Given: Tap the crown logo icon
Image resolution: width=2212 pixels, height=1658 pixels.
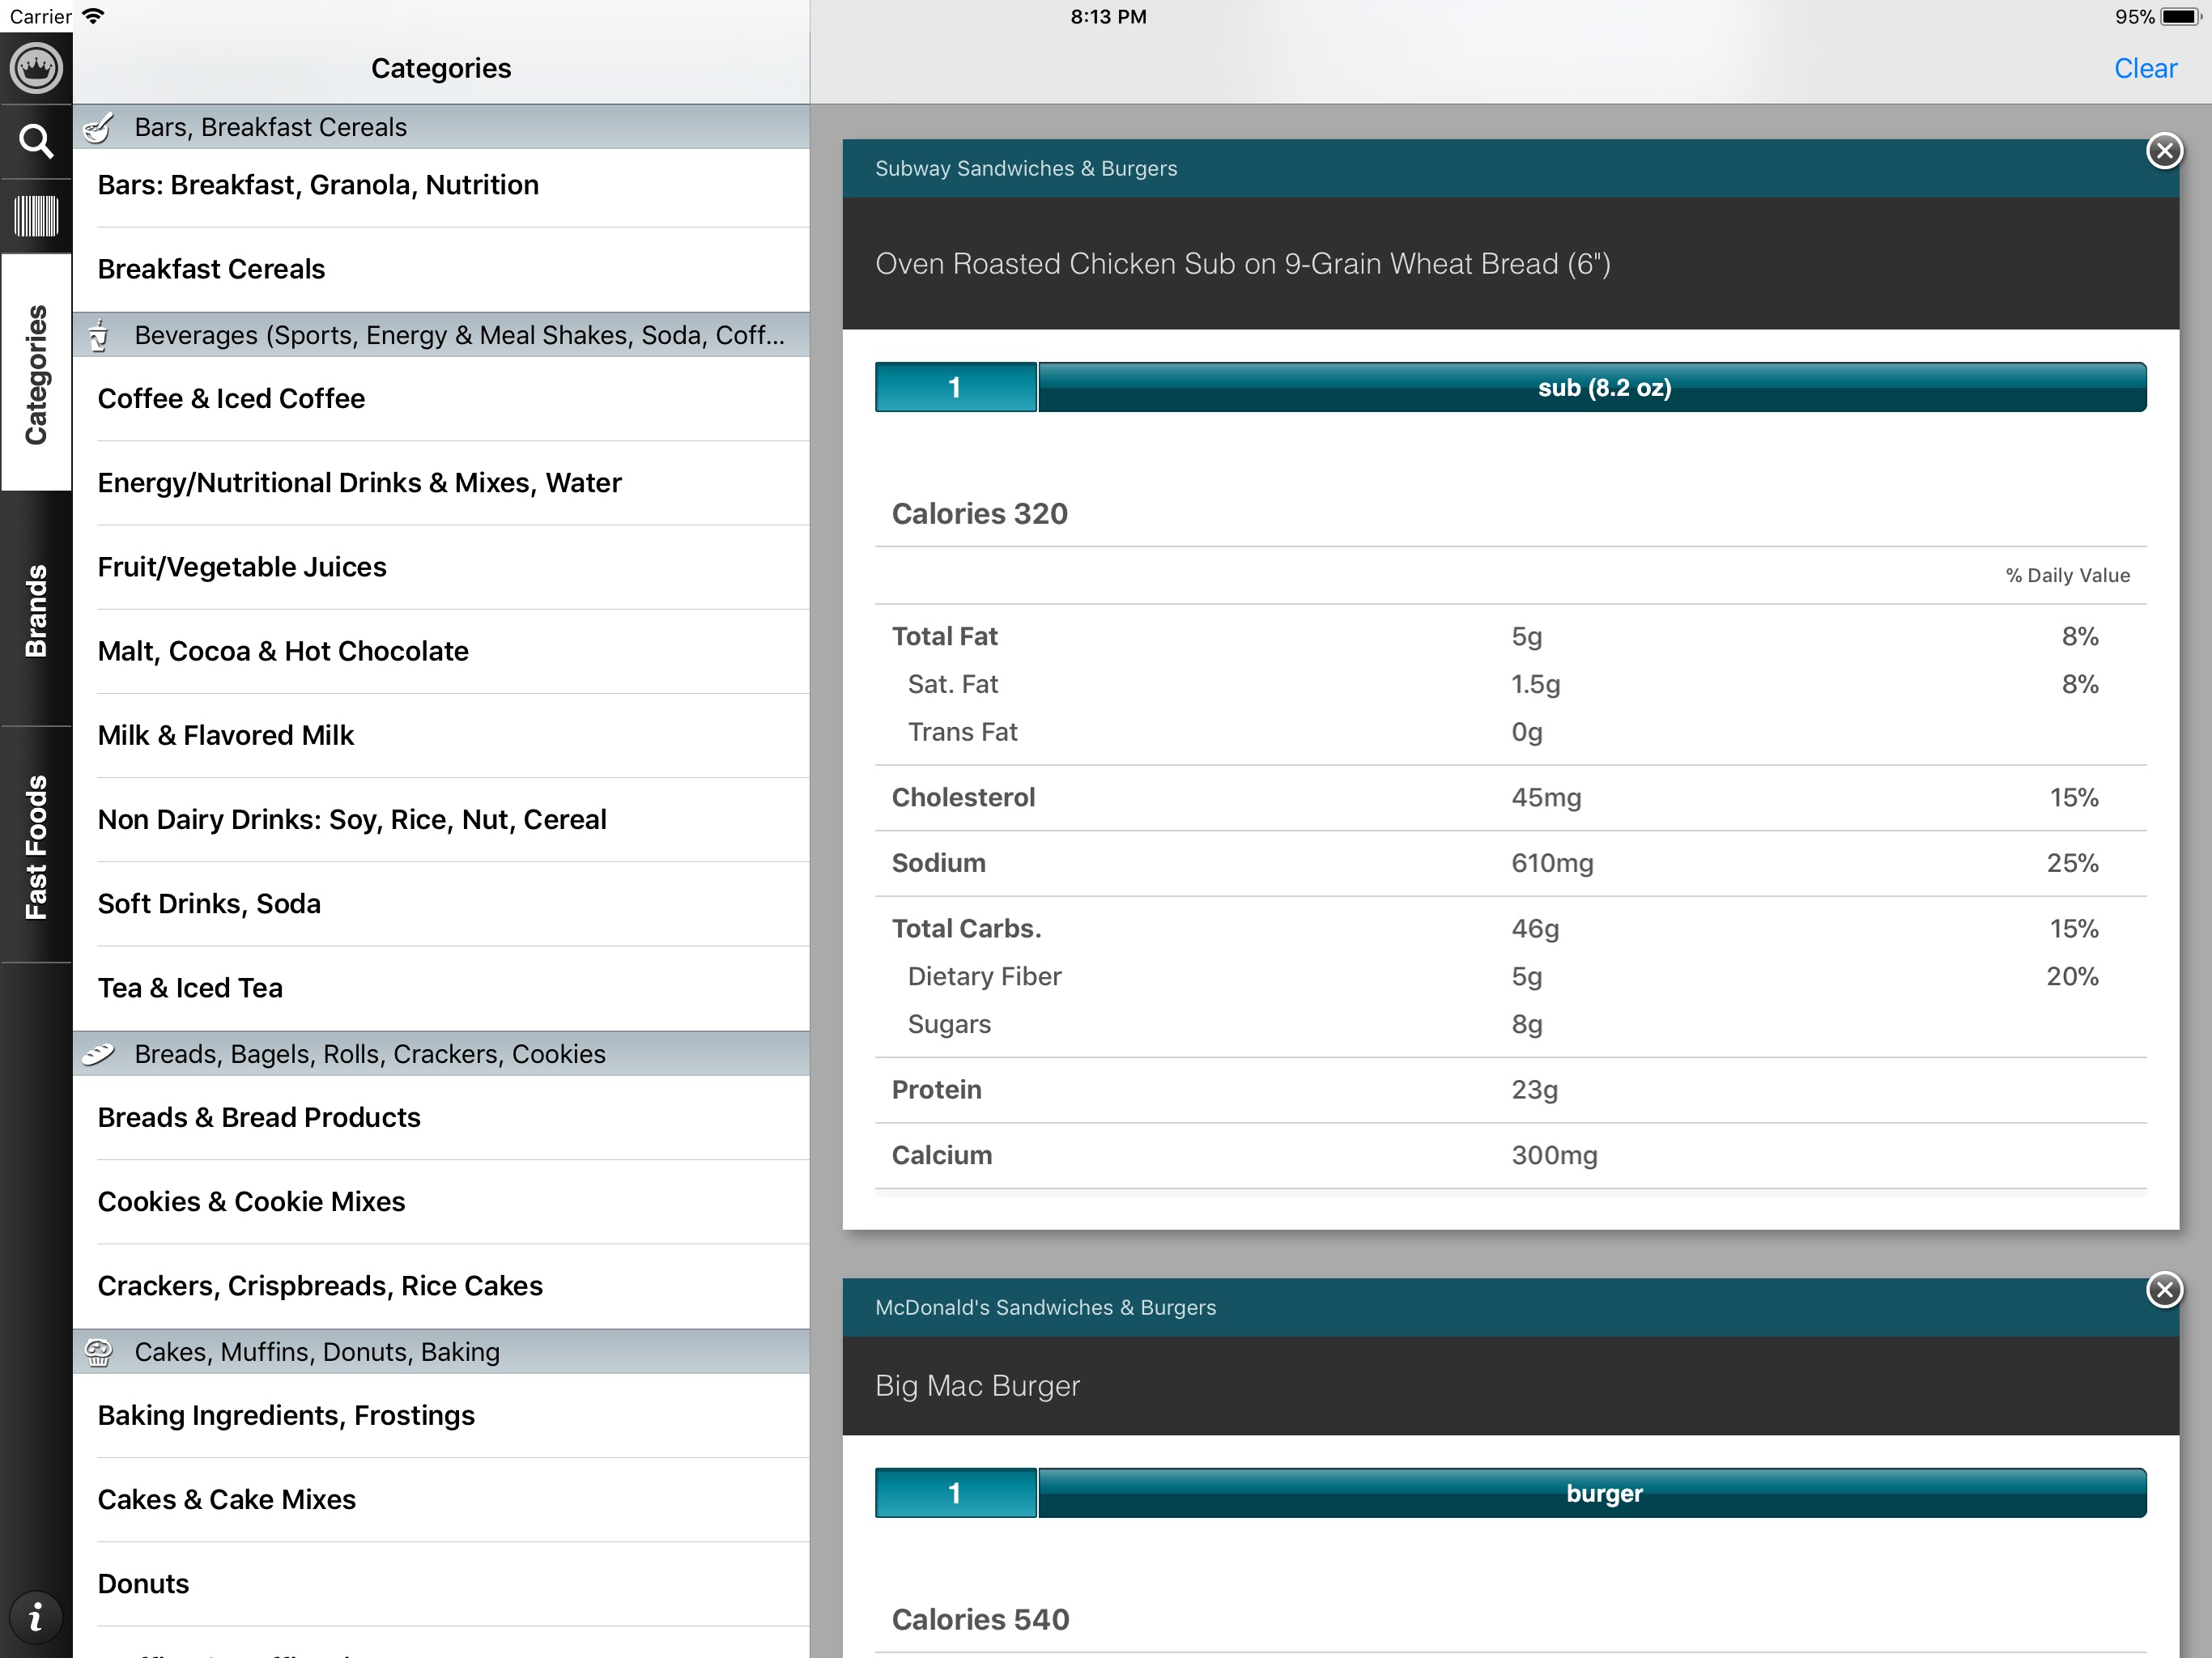Looking at the screenshot, I should coord(36,68).
